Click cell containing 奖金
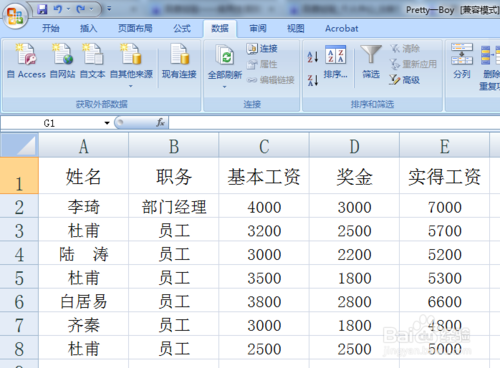This screenshot has width=500, height=368. coord(354,176)
